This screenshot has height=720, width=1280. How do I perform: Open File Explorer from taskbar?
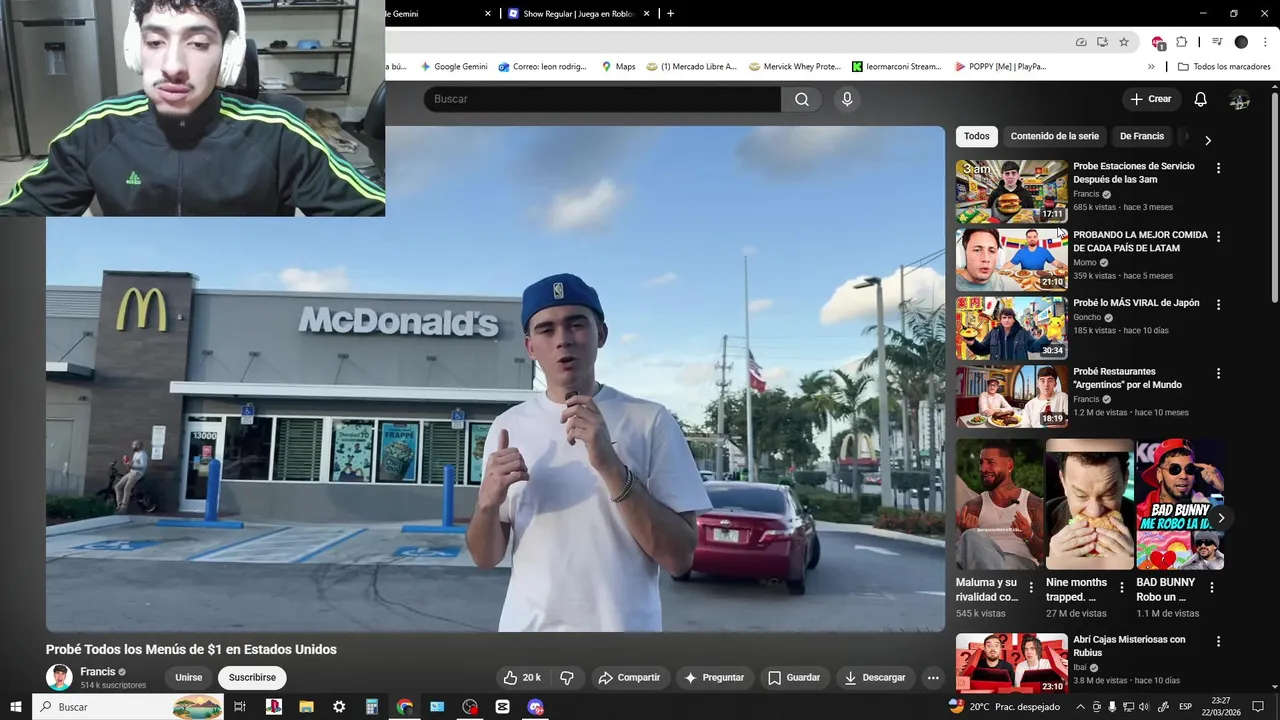click(306, 707)
